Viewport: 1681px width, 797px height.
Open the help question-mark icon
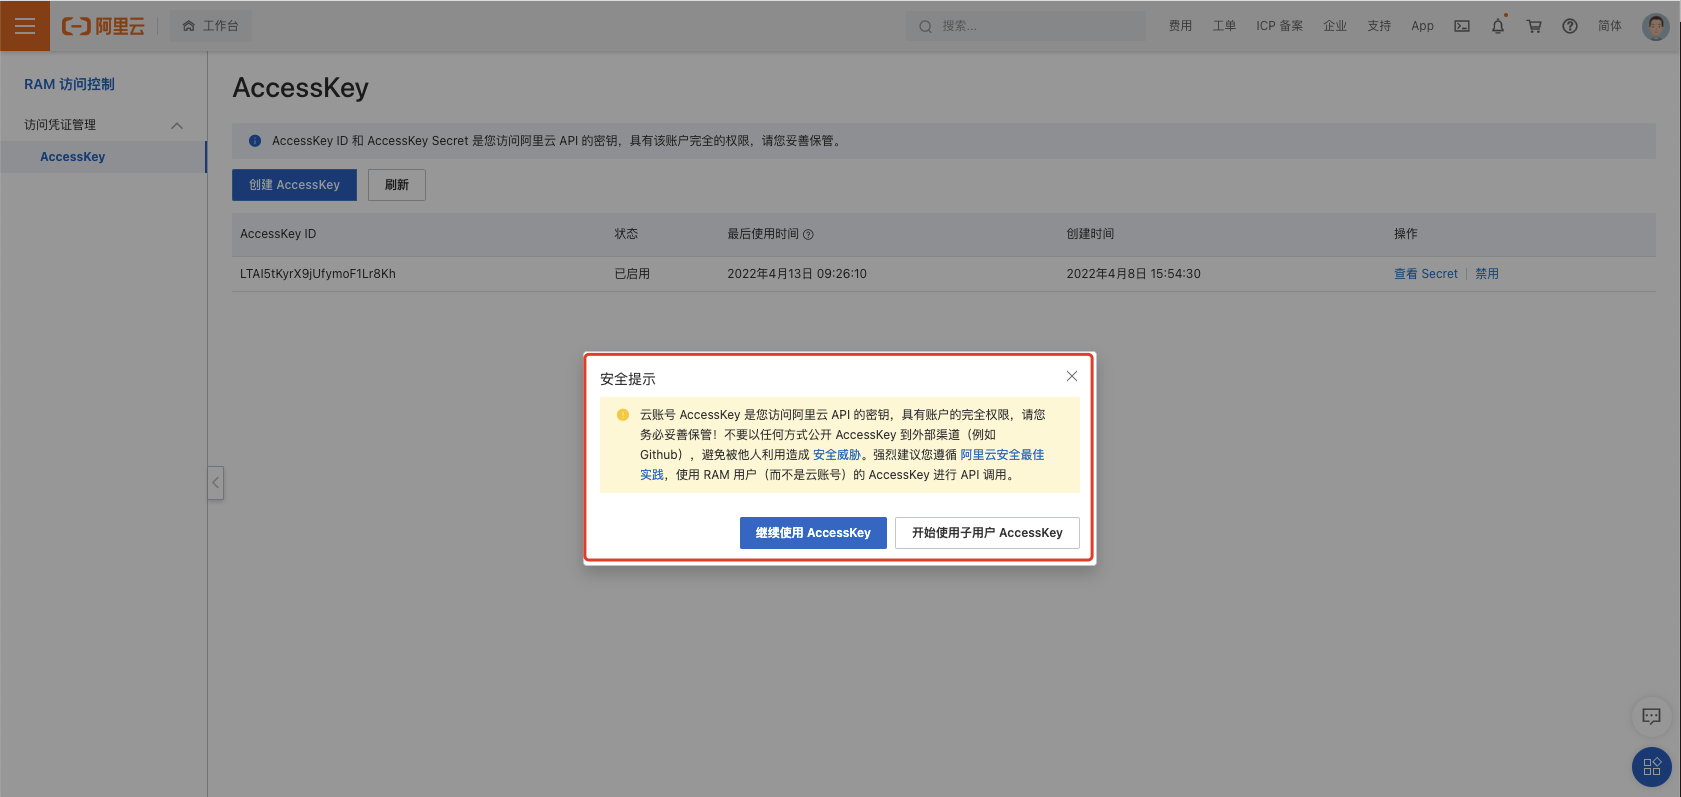[1570, 26]
